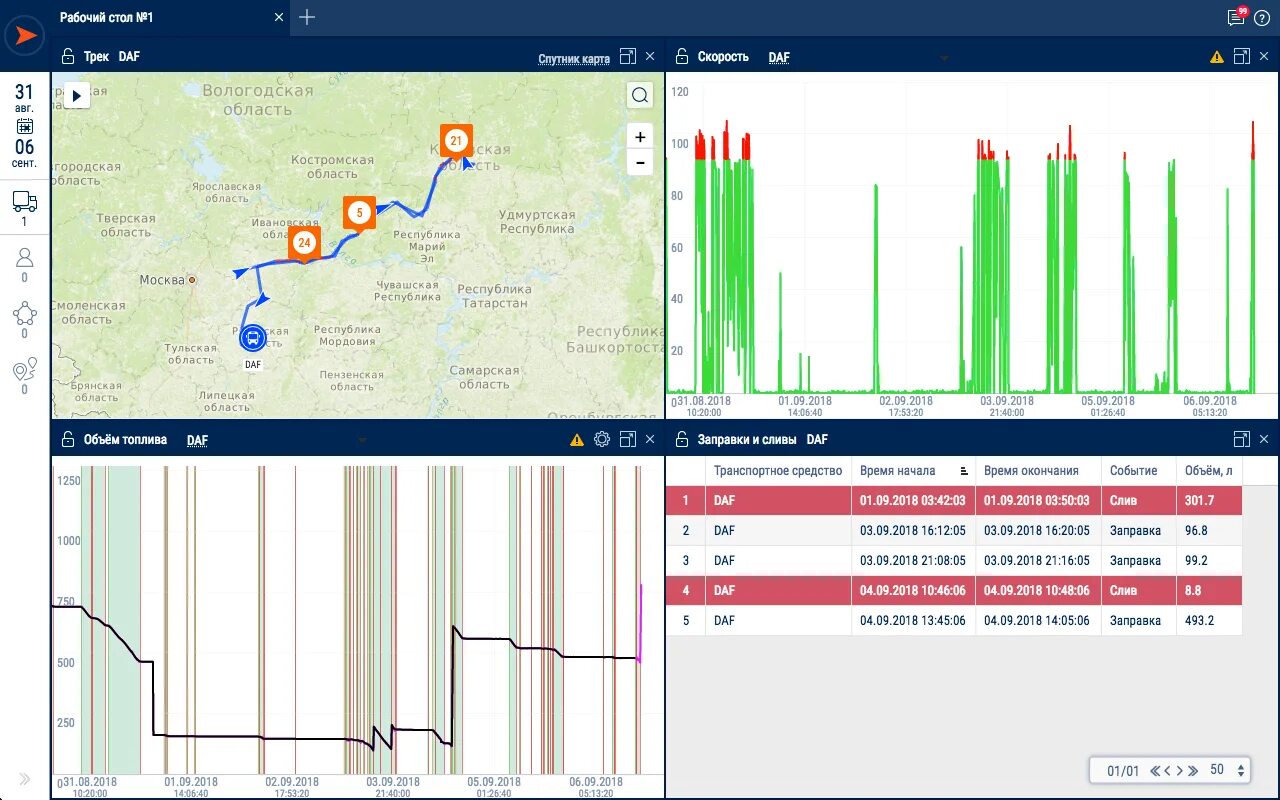Pop out the Объём топлива panel
The height and width of the screenshot is (800, 1280).
(628, 439)
